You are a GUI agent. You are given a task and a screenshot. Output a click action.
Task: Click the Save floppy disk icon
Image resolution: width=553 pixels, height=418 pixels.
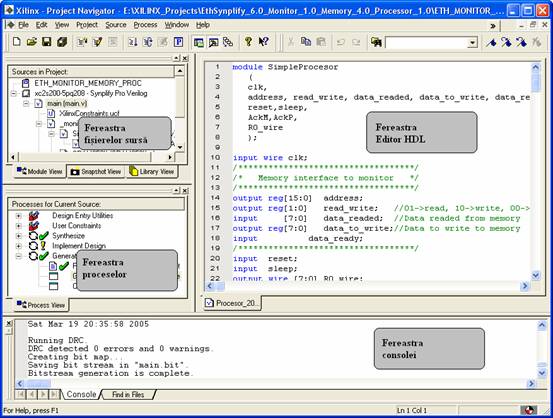click(47, 42)
